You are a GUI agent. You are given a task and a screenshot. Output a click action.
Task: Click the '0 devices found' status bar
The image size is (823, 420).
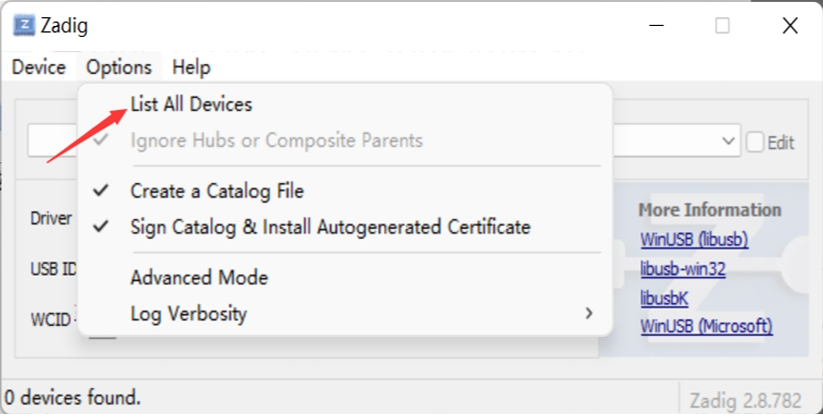pyautogui.click(x=72, y=397)
